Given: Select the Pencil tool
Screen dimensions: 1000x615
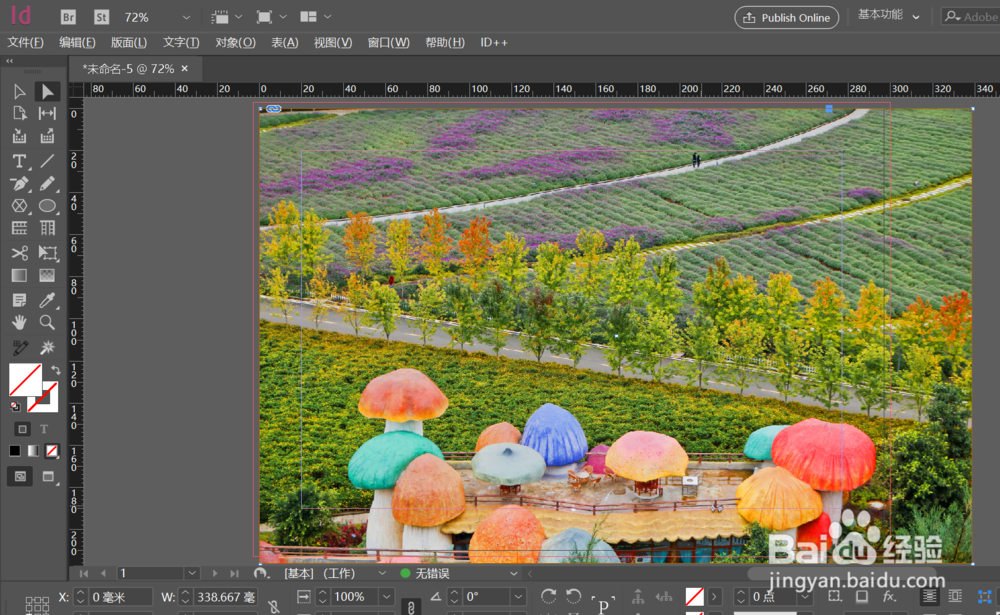Looking at the screenshot, I should point(47,184).
